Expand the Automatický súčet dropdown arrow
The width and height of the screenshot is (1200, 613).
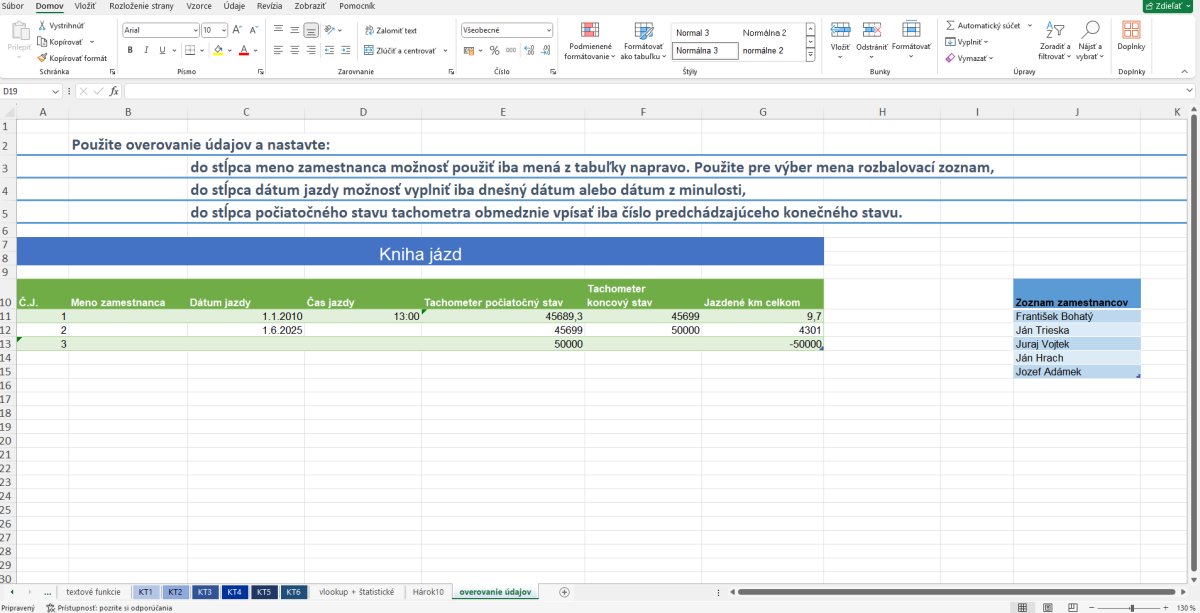tap(1029, 26)
